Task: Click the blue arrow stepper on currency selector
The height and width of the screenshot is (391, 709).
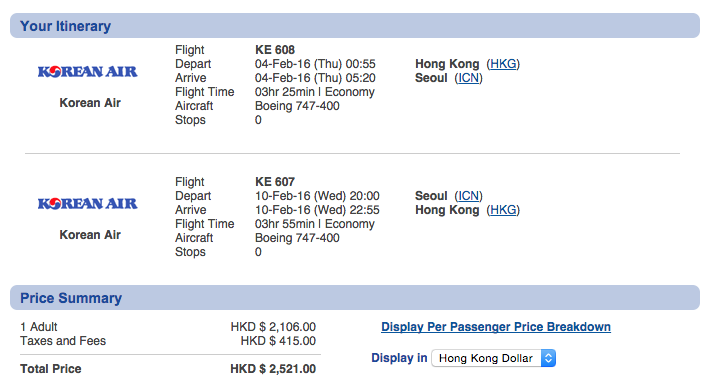Action: (x=548, y=358)
